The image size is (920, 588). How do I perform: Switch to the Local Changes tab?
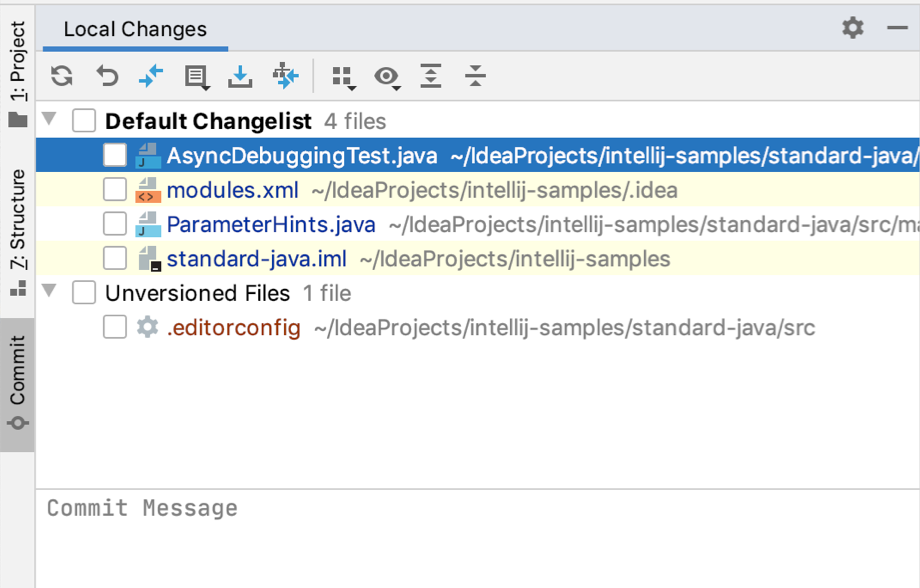[x=134, y=29]
